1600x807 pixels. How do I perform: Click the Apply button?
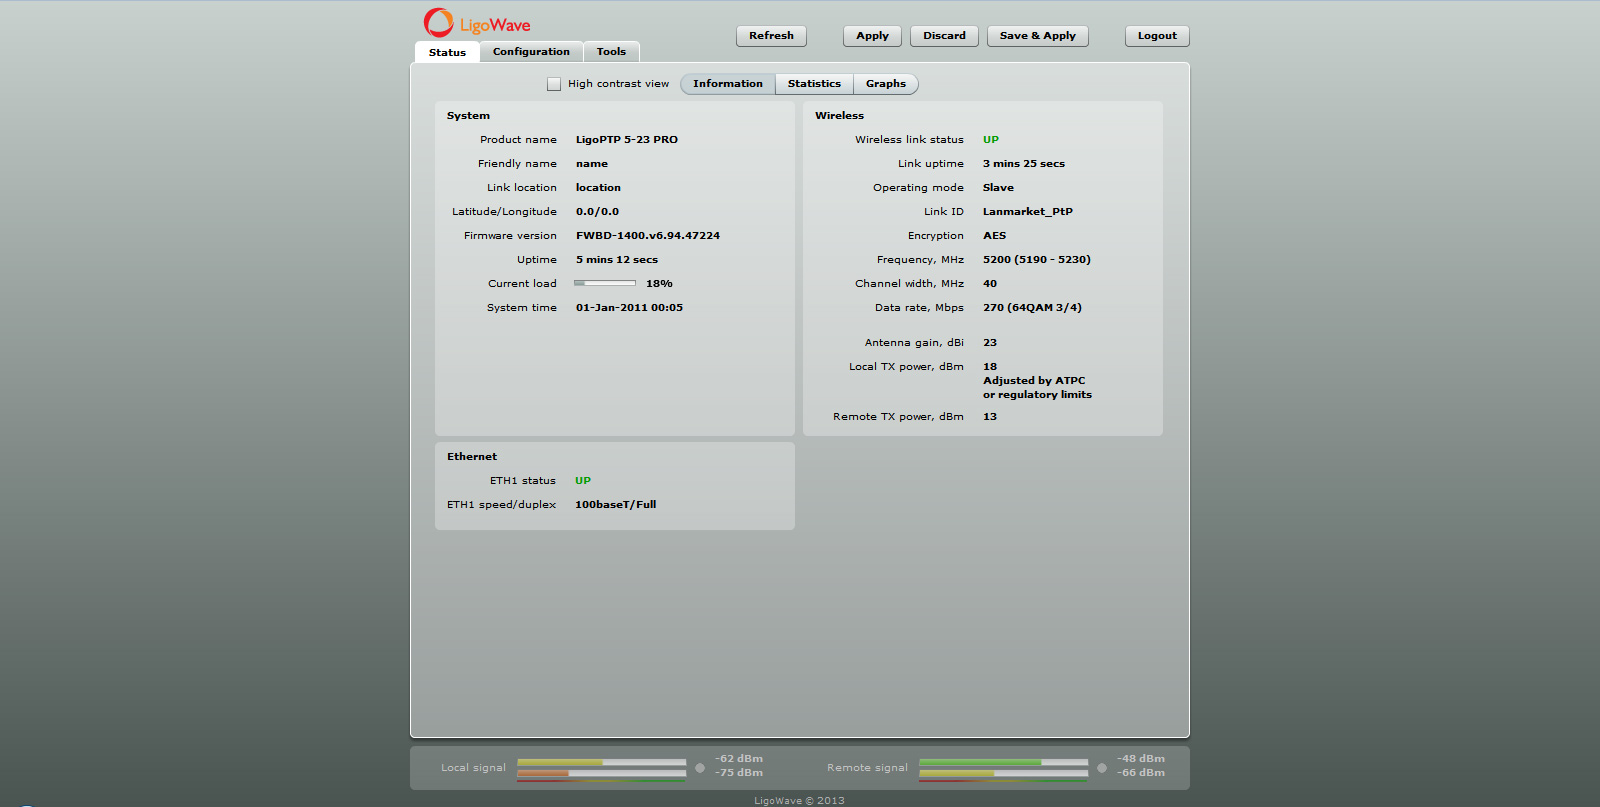click(x=872, y=36)
